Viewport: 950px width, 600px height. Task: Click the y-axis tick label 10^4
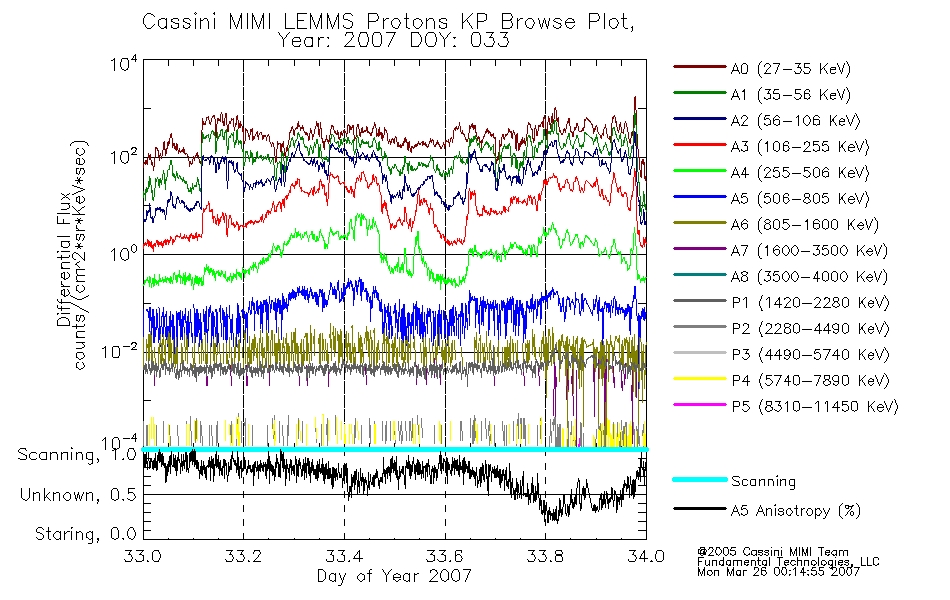click(124, 64)
